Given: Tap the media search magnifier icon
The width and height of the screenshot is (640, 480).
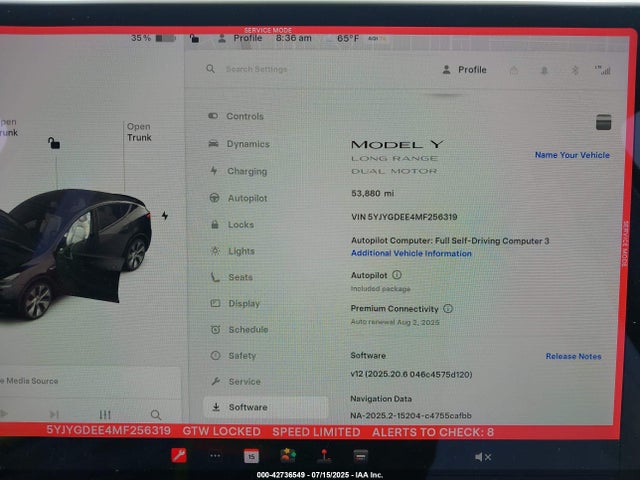Looking at the screenshot, I should pyautogui.click(x=156, y=415).
